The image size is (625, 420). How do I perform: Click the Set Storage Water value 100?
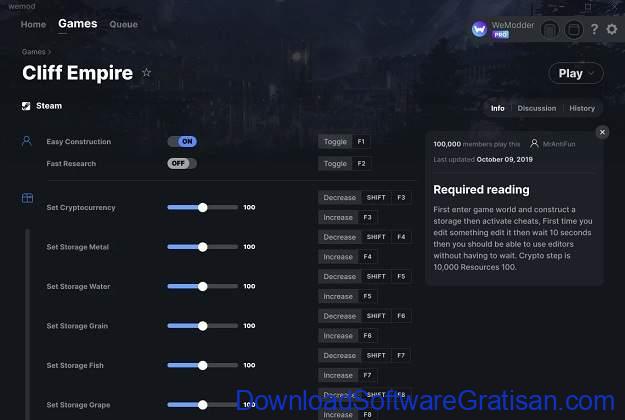(x=250, y=286)
